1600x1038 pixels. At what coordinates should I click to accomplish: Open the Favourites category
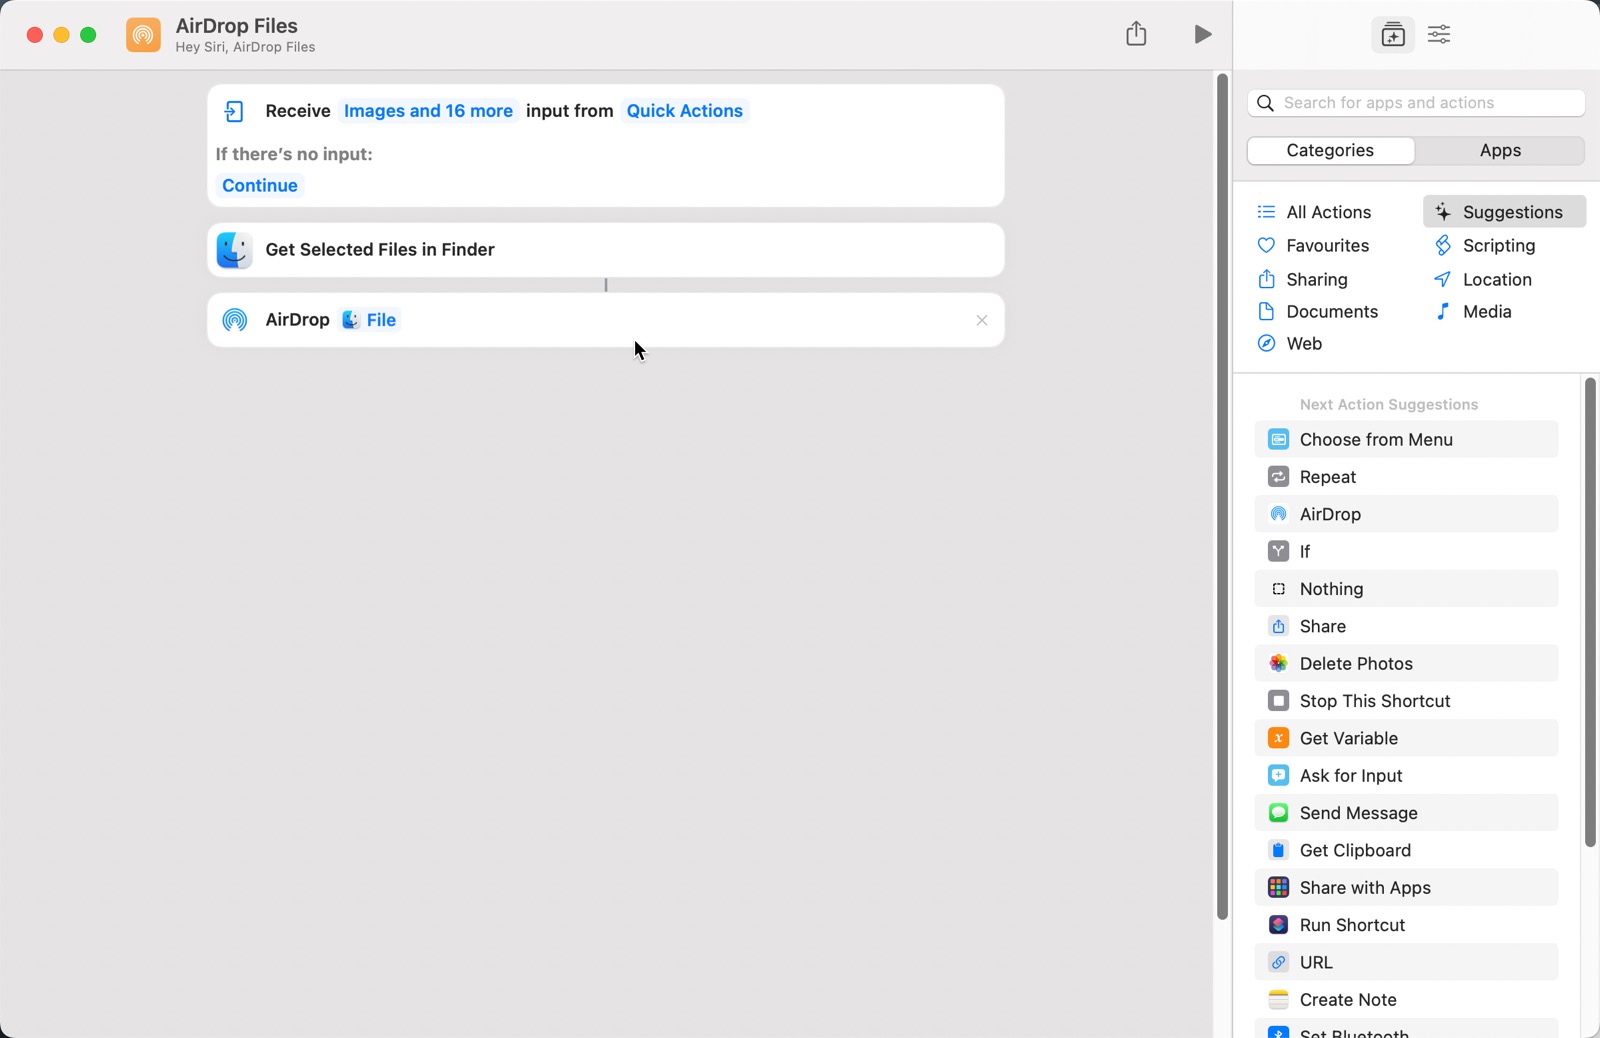tap(1313, 246)
